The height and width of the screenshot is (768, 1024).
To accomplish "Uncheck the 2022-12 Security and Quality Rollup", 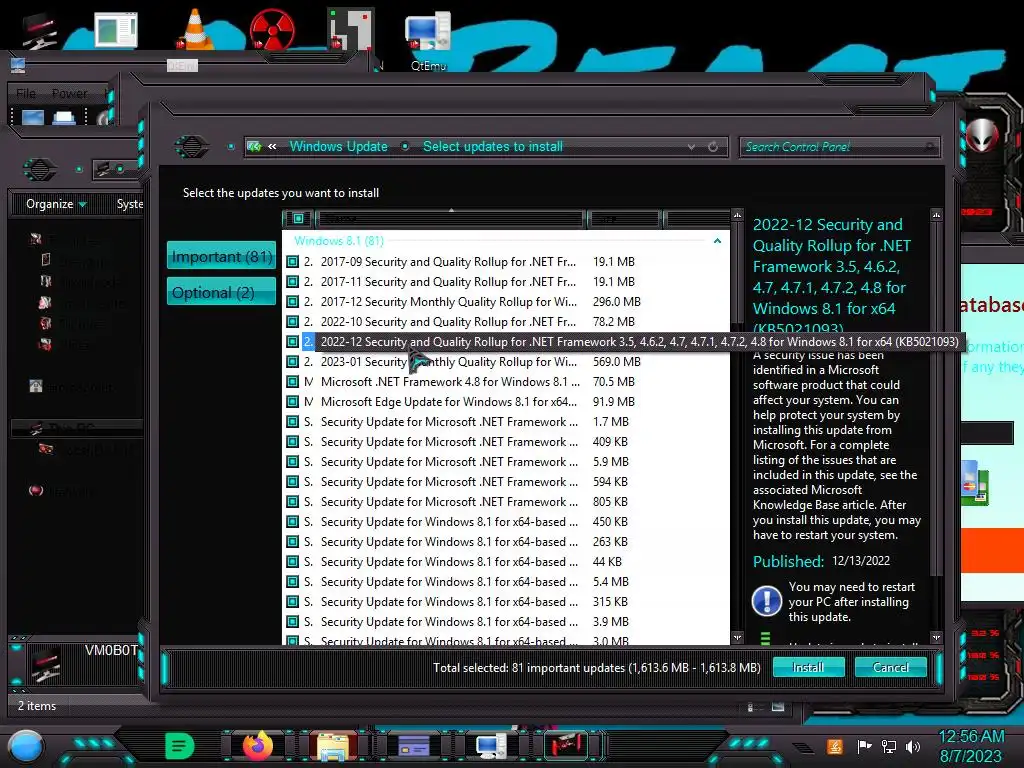I will click(x=293, y=342).
